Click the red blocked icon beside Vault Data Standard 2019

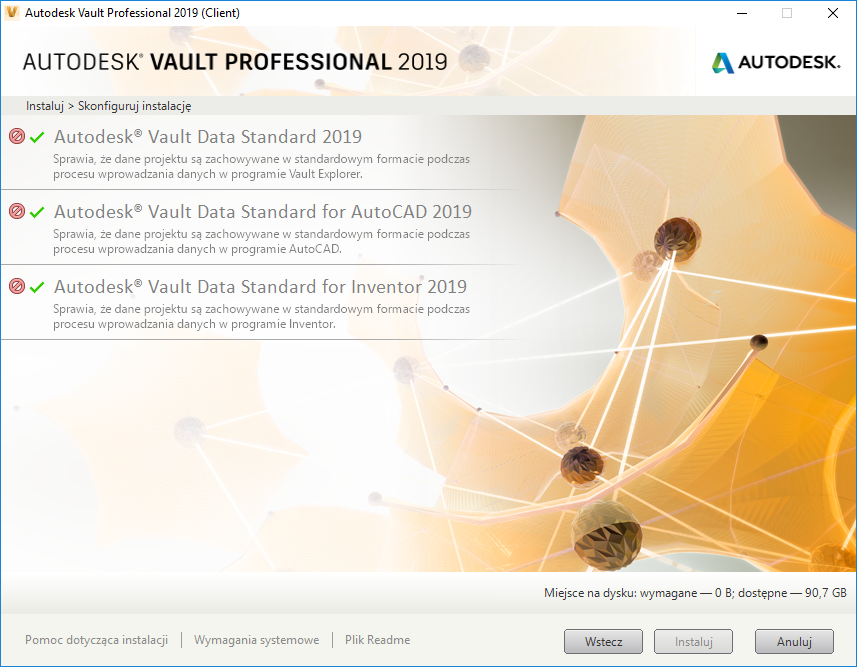tap(16, 137)
